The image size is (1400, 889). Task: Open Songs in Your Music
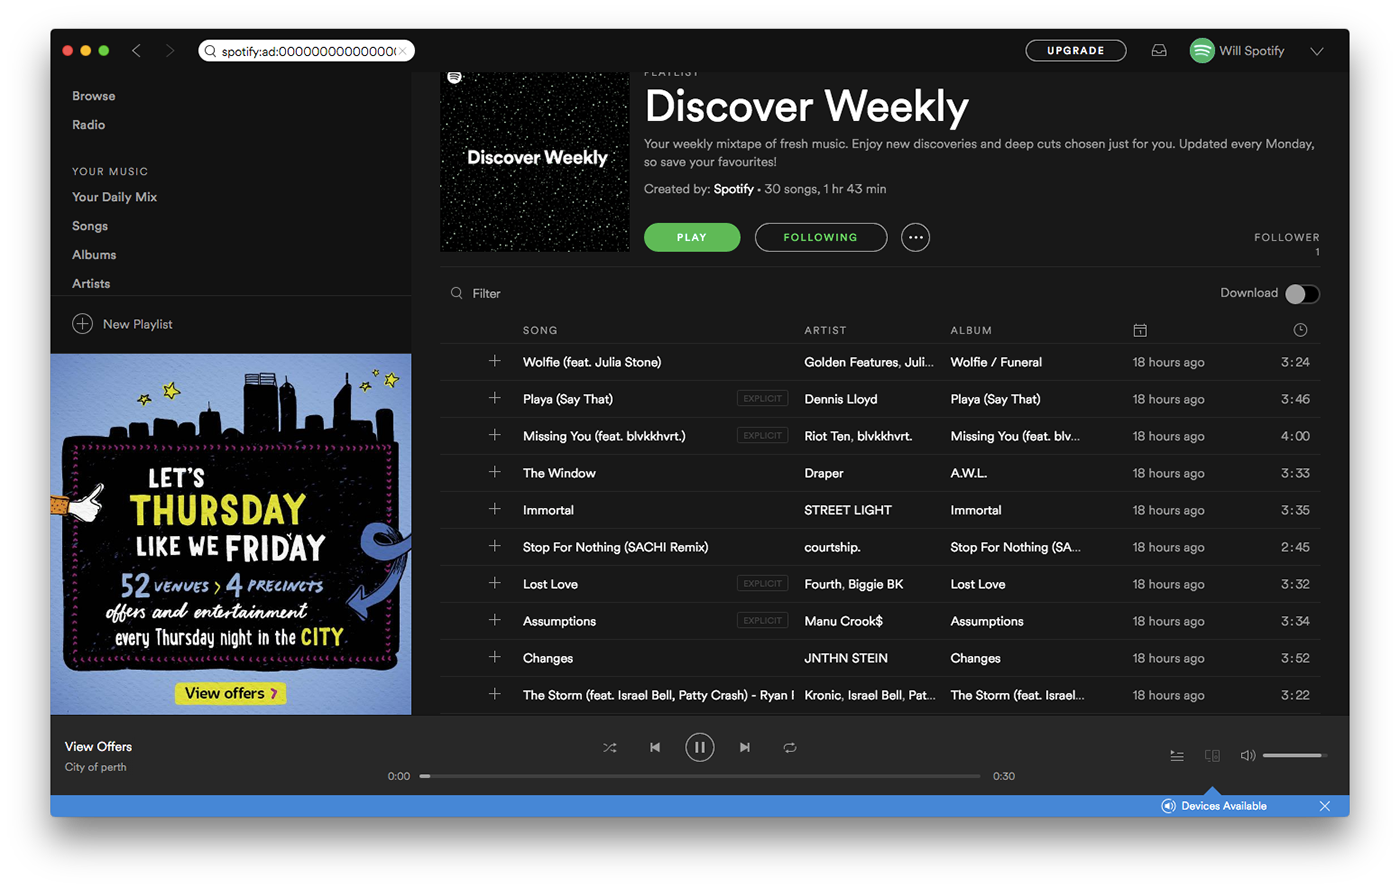pyautogui.click(x=90, y=226)
